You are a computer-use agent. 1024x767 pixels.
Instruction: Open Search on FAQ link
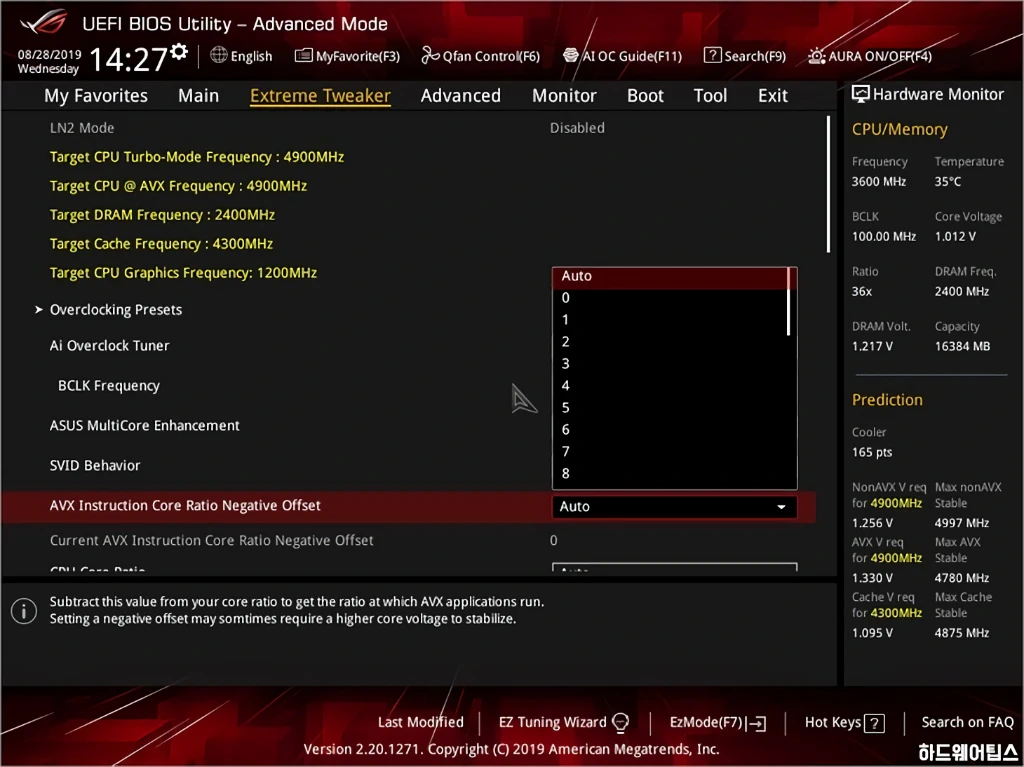[x=967, y=722]
